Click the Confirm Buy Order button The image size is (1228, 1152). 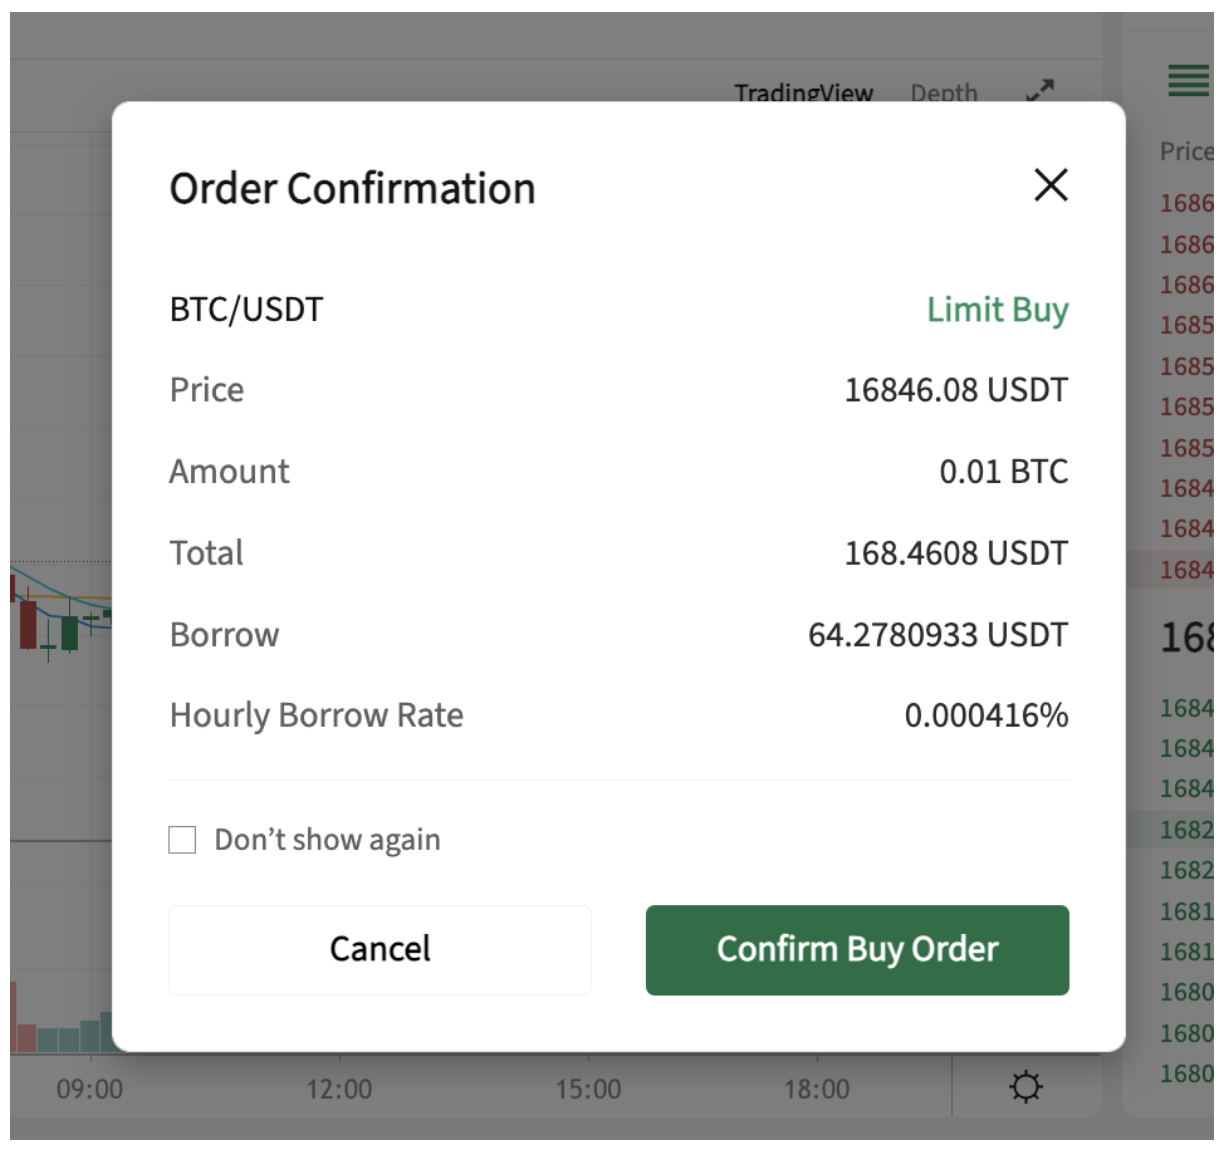click(x=857, y=950)
